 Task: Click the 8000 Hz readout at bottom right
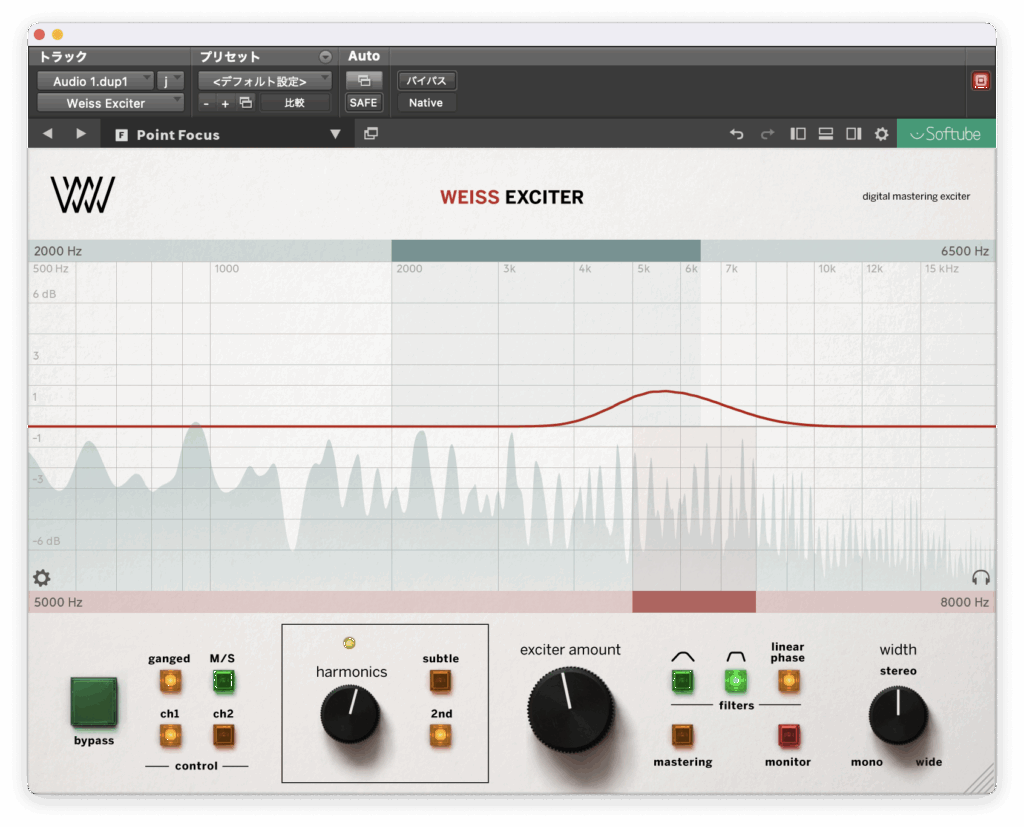pyautogui.click(x=965, y=602)
